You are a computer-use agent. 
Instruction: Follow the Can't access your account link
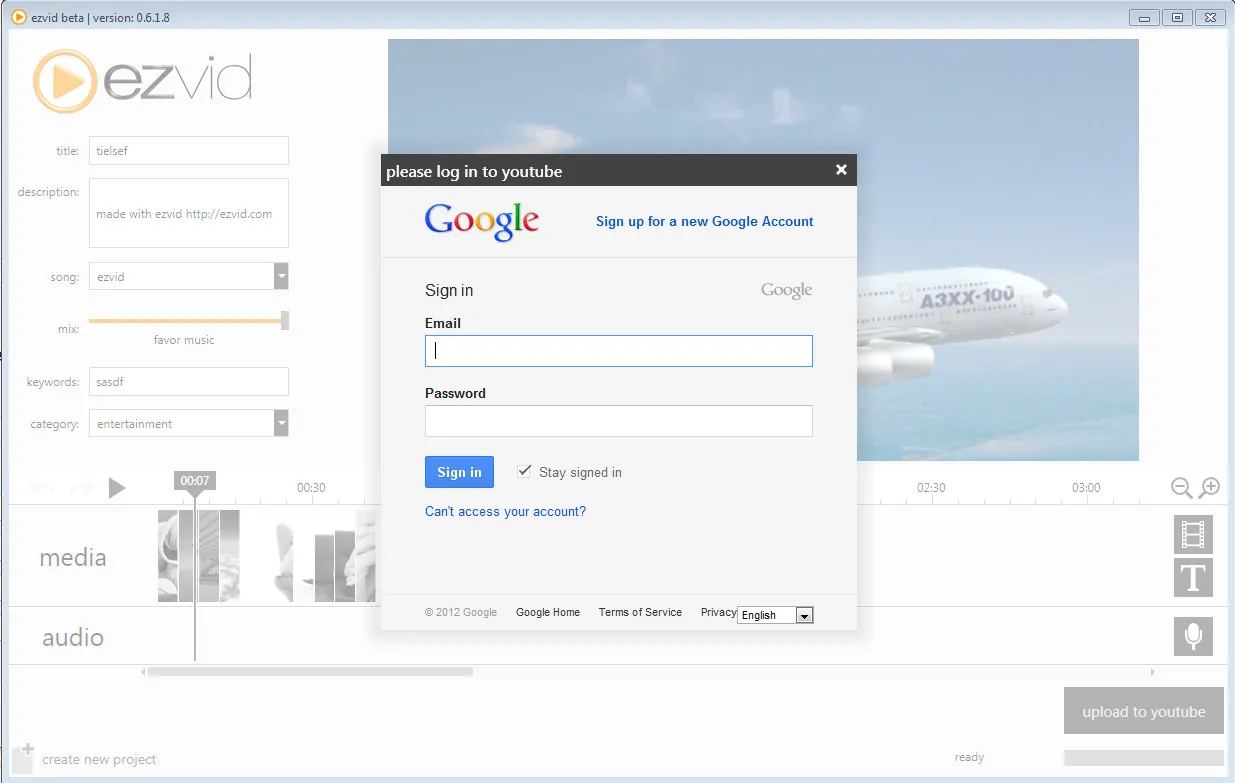click(x=505, y=512)
